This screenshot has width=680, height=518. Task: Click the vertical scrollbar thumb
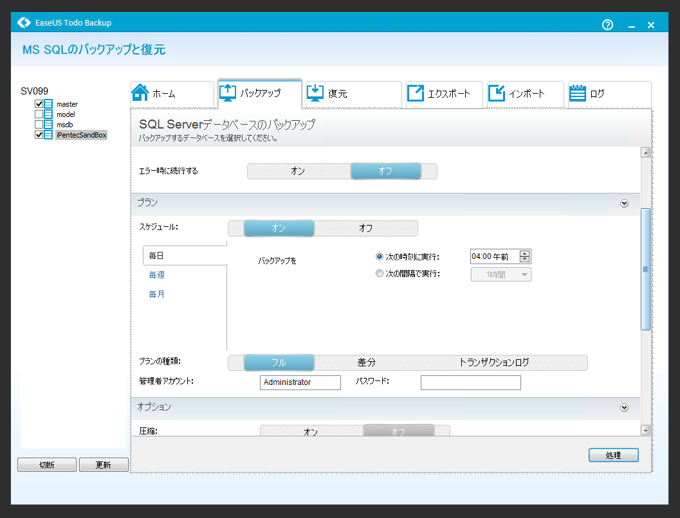point(645,269)
